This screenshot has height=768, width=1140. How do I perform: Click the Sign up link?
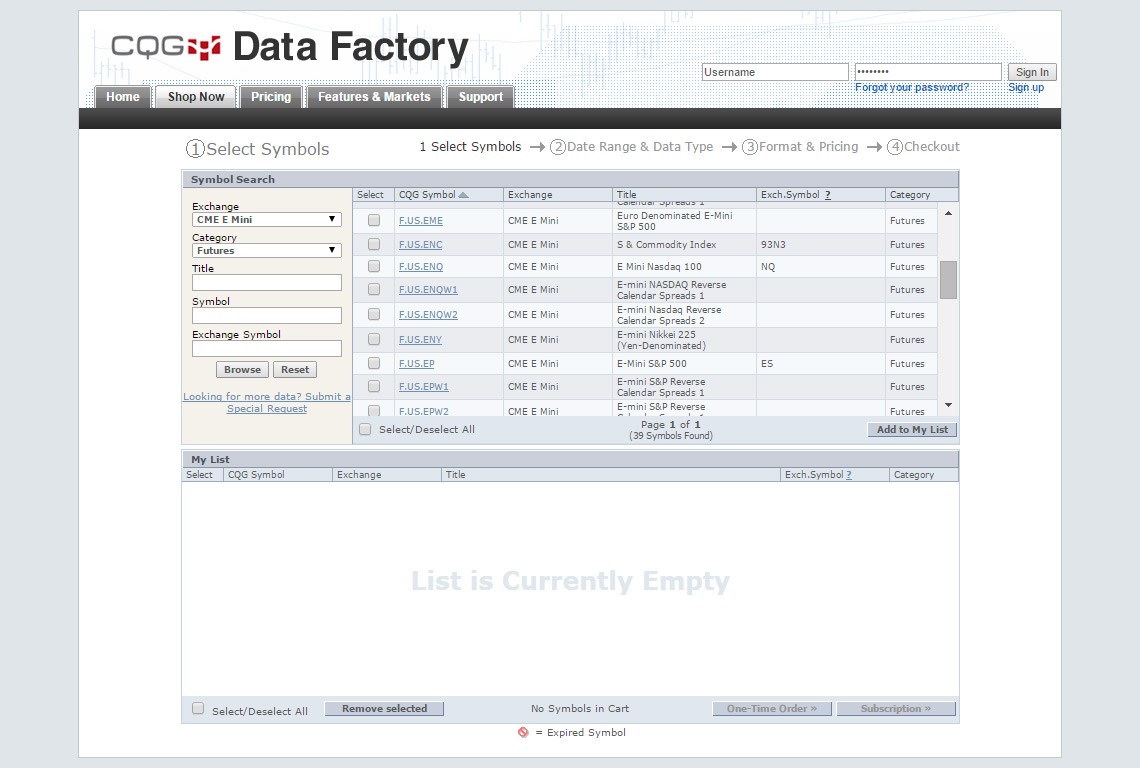tap(1026, 87)
